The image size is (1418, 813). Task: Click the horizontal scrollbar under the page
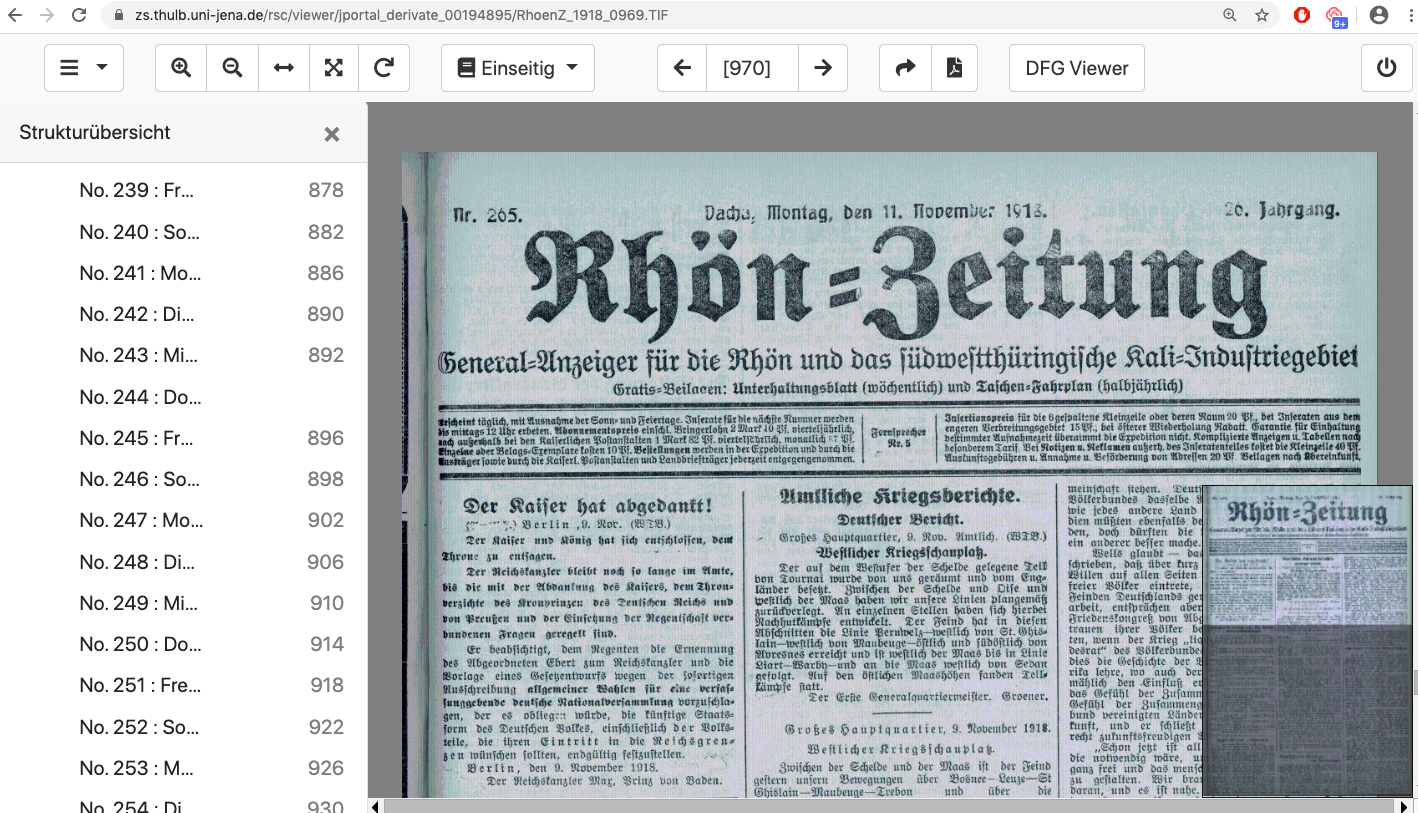click(890, 806)
